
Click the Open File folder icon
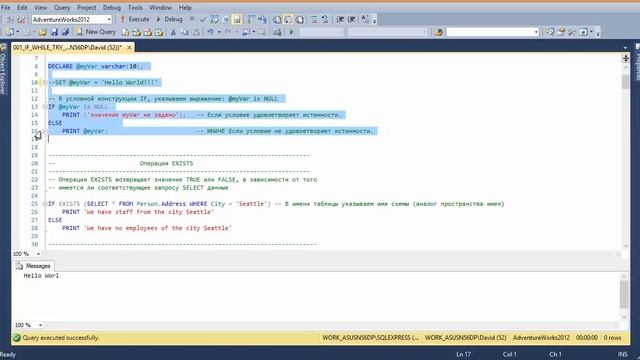pos(43,31)
